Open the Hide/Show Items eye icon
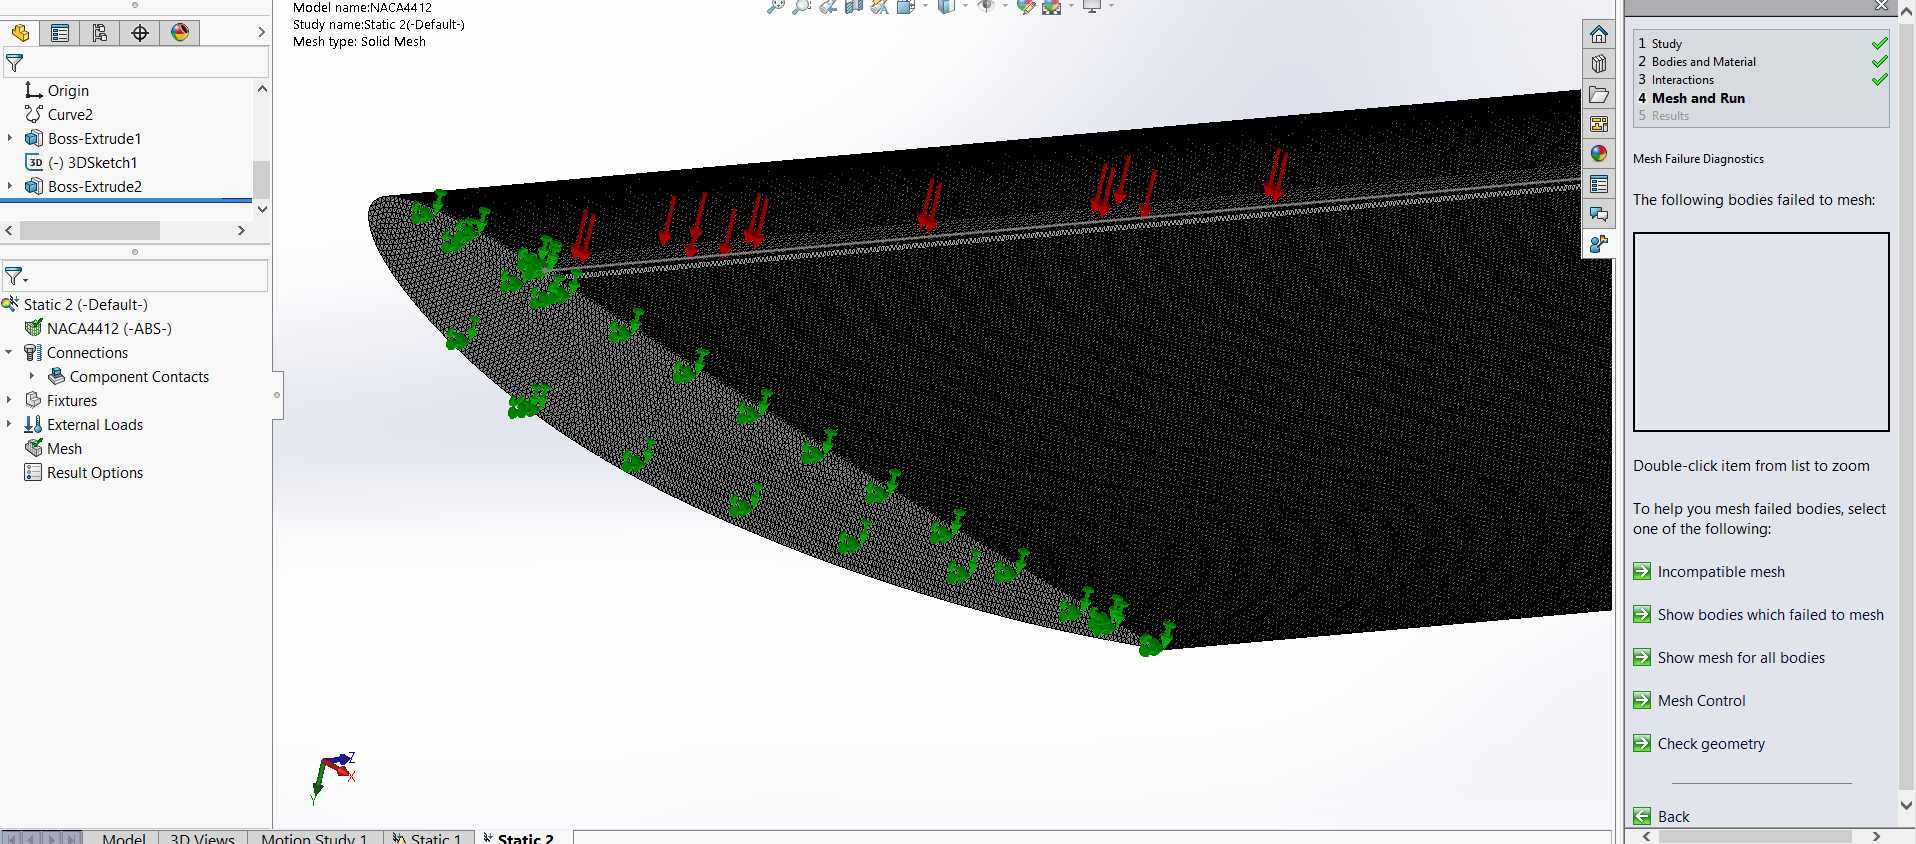 tap(986, 6)
